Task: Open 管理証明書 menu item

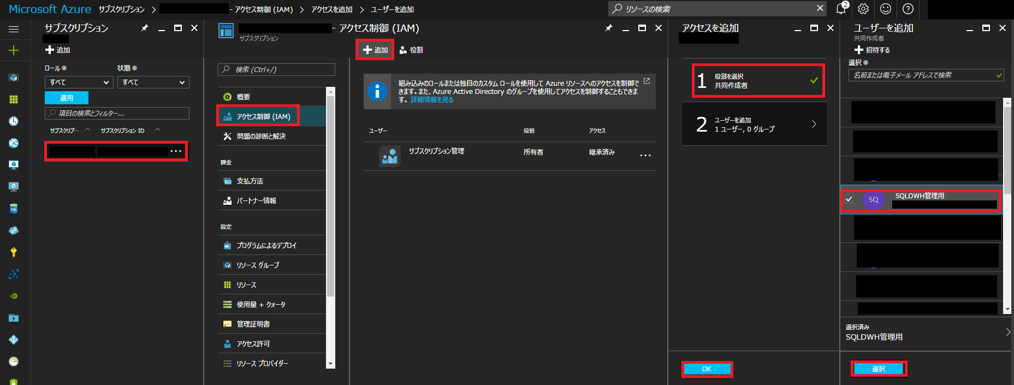Action: [271, 324]
